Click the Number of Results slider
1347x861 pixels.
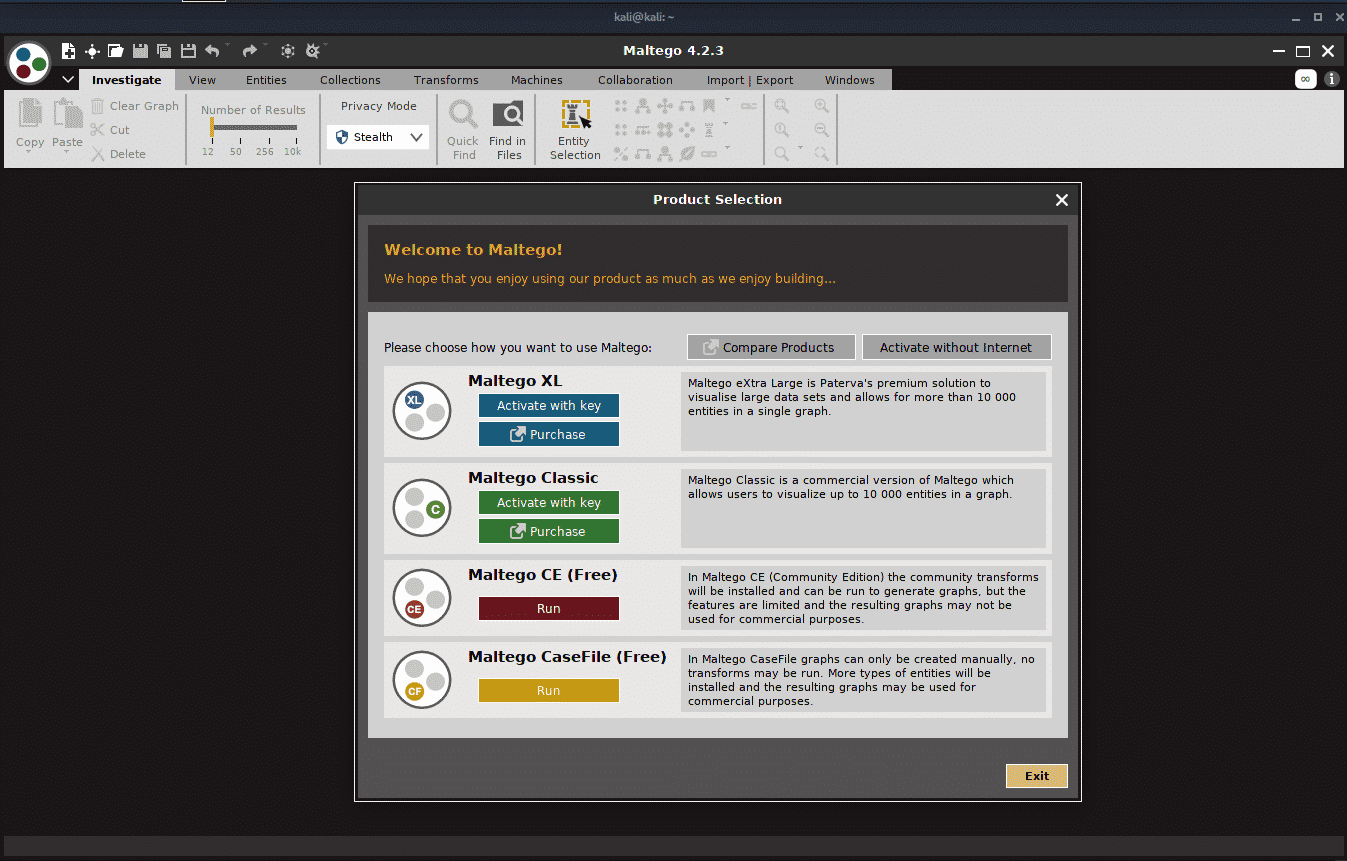pos(251,128)
